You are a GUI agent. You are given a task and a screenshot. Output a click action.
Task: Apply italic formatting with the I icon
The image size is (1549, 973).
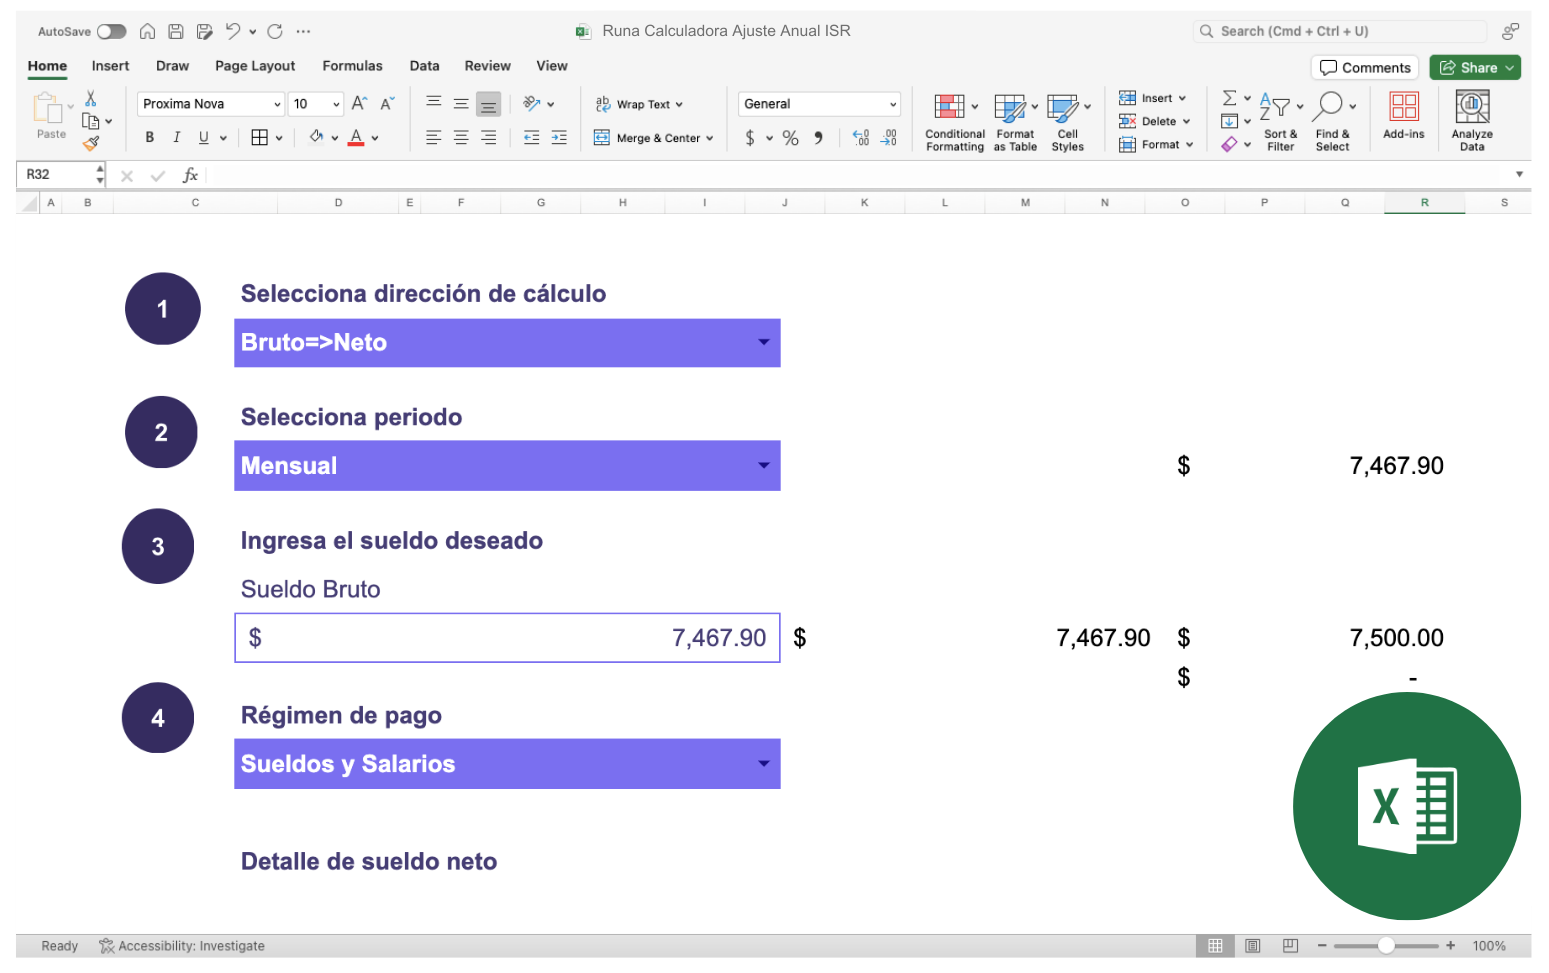tap(177, 137)
